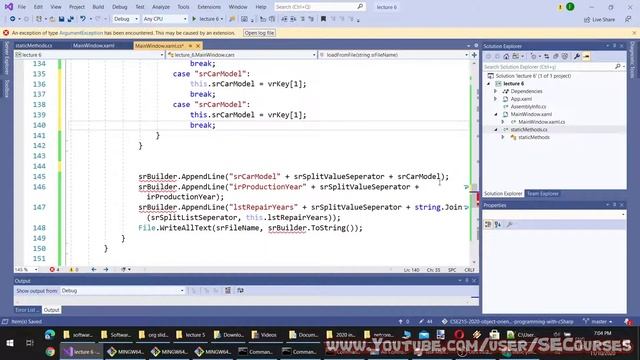Viewport: 640px width, 360px height.
Task: Click the Open log file button
Action: (260, 33)
